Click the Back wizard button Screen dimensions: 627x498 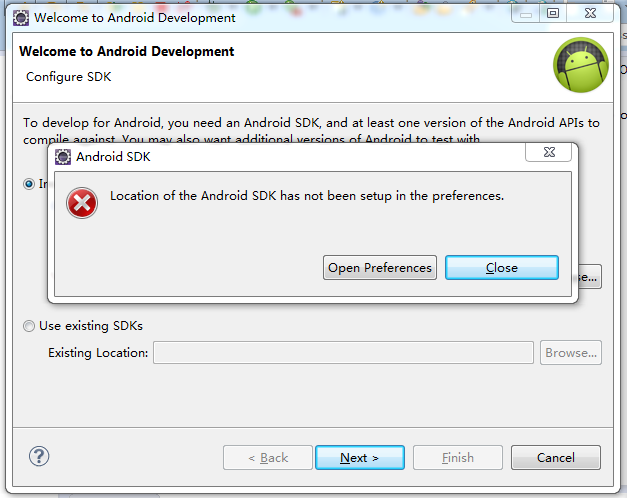(268, 458)
